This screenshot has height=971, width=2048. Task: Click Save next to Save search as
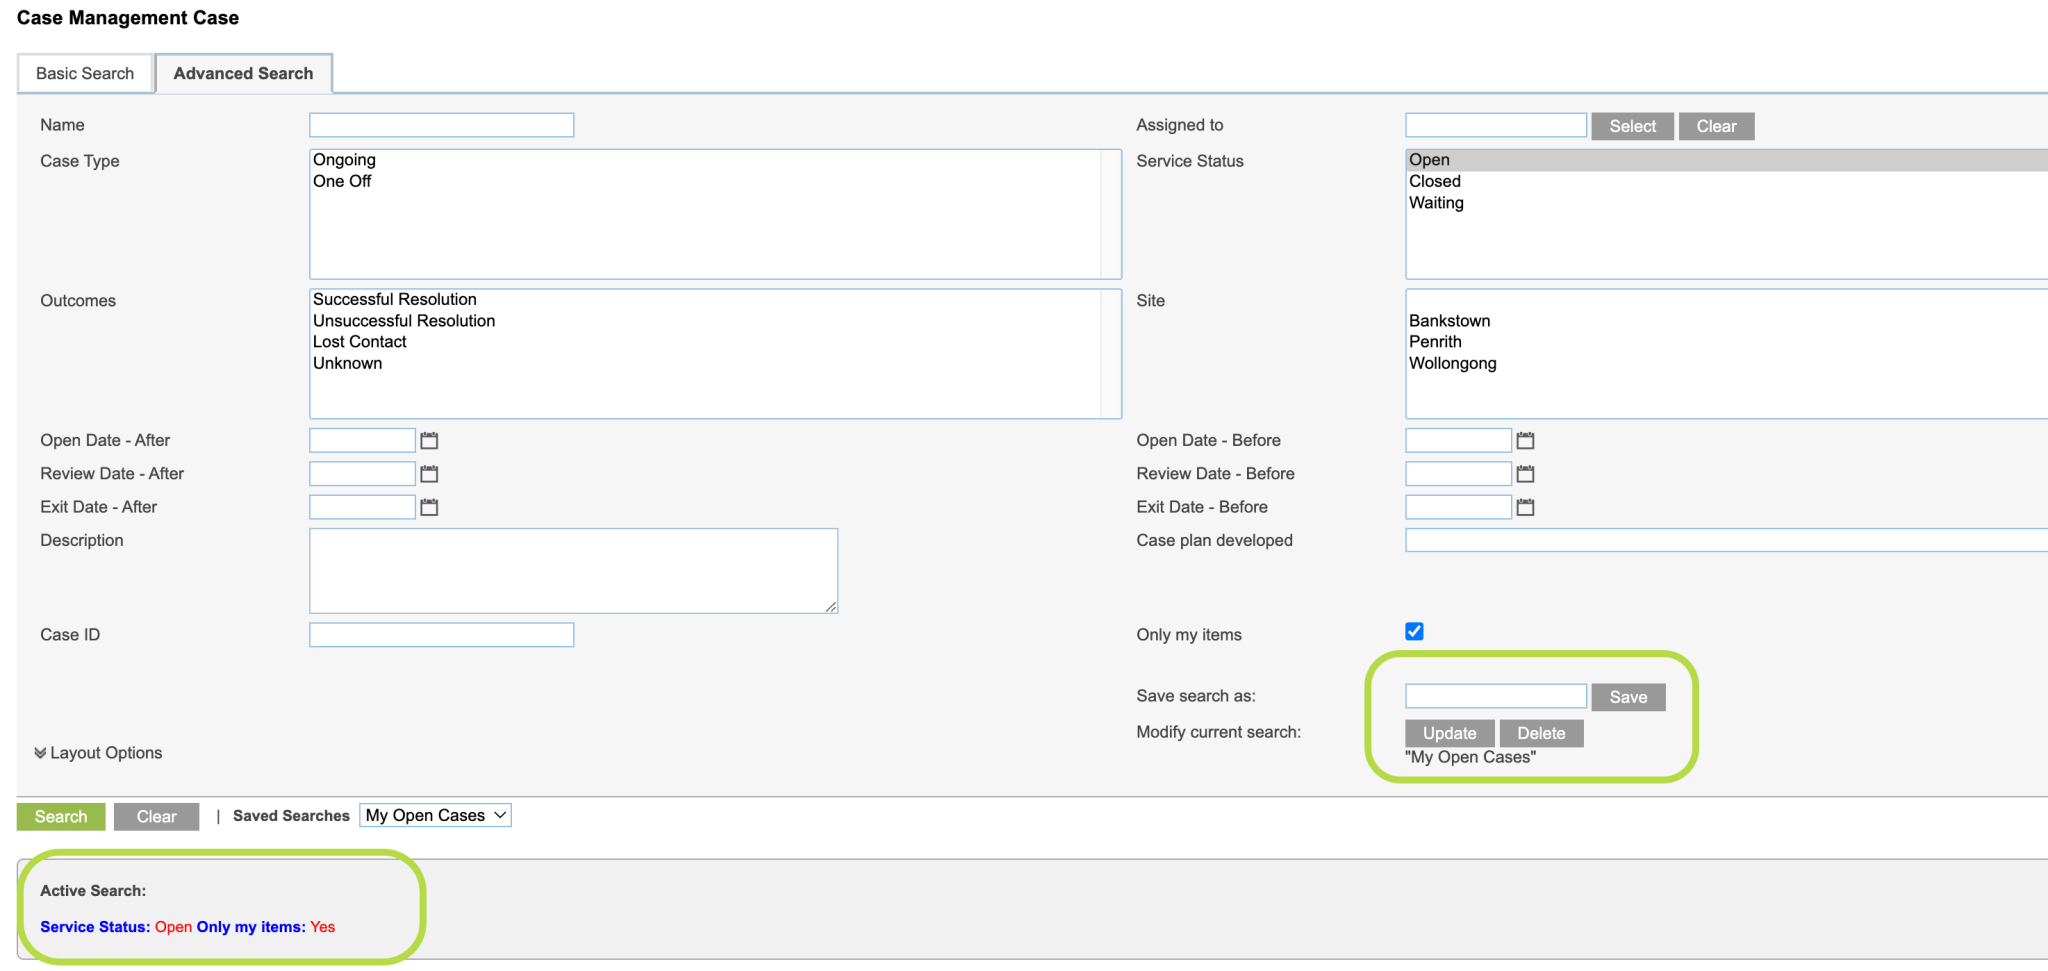pos(1628,696)
